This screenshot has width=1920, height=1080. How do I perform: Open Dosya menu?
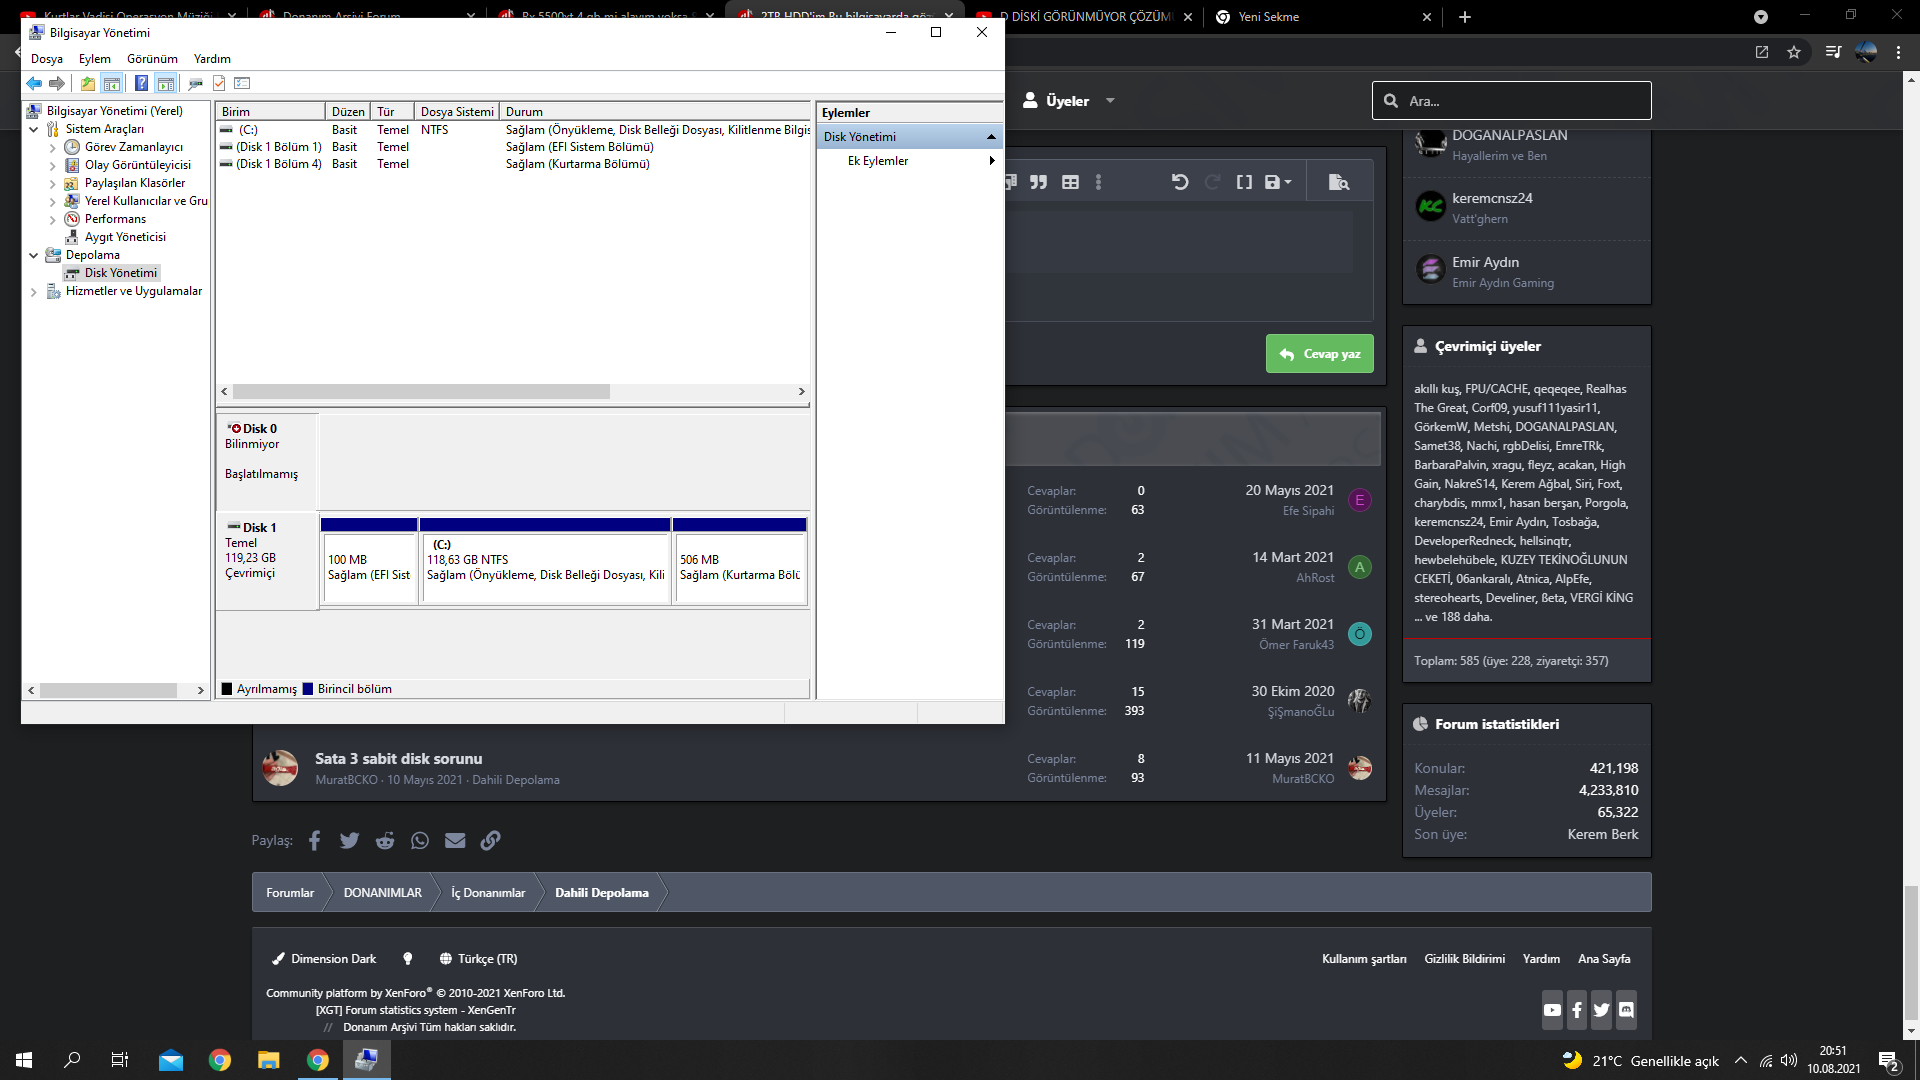pyautogui.click(x=47, y=59)
